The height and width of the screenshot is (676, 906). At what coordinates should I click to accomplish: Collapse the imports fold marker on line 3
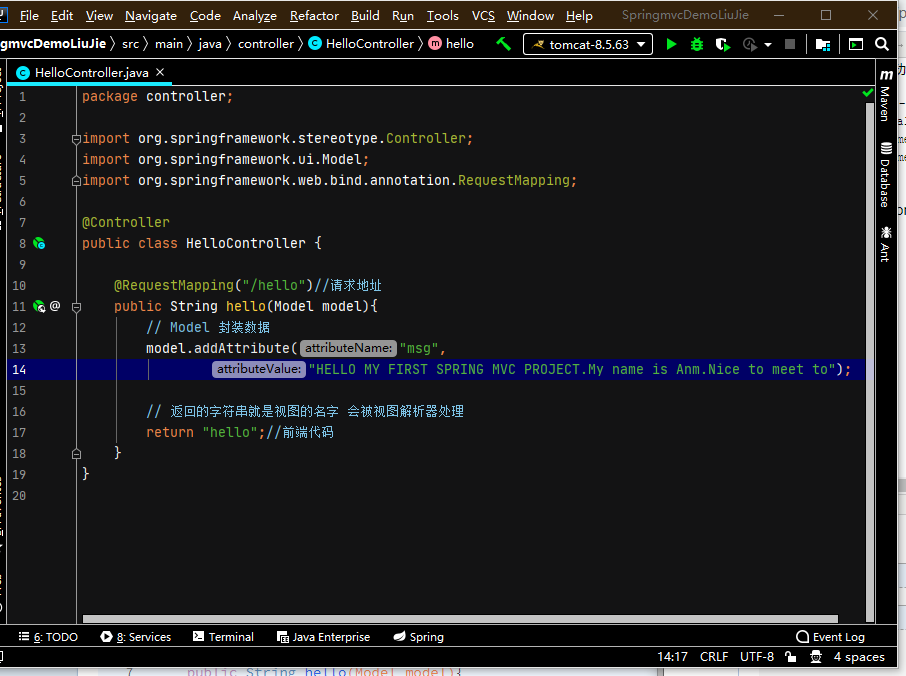(76, 139)
